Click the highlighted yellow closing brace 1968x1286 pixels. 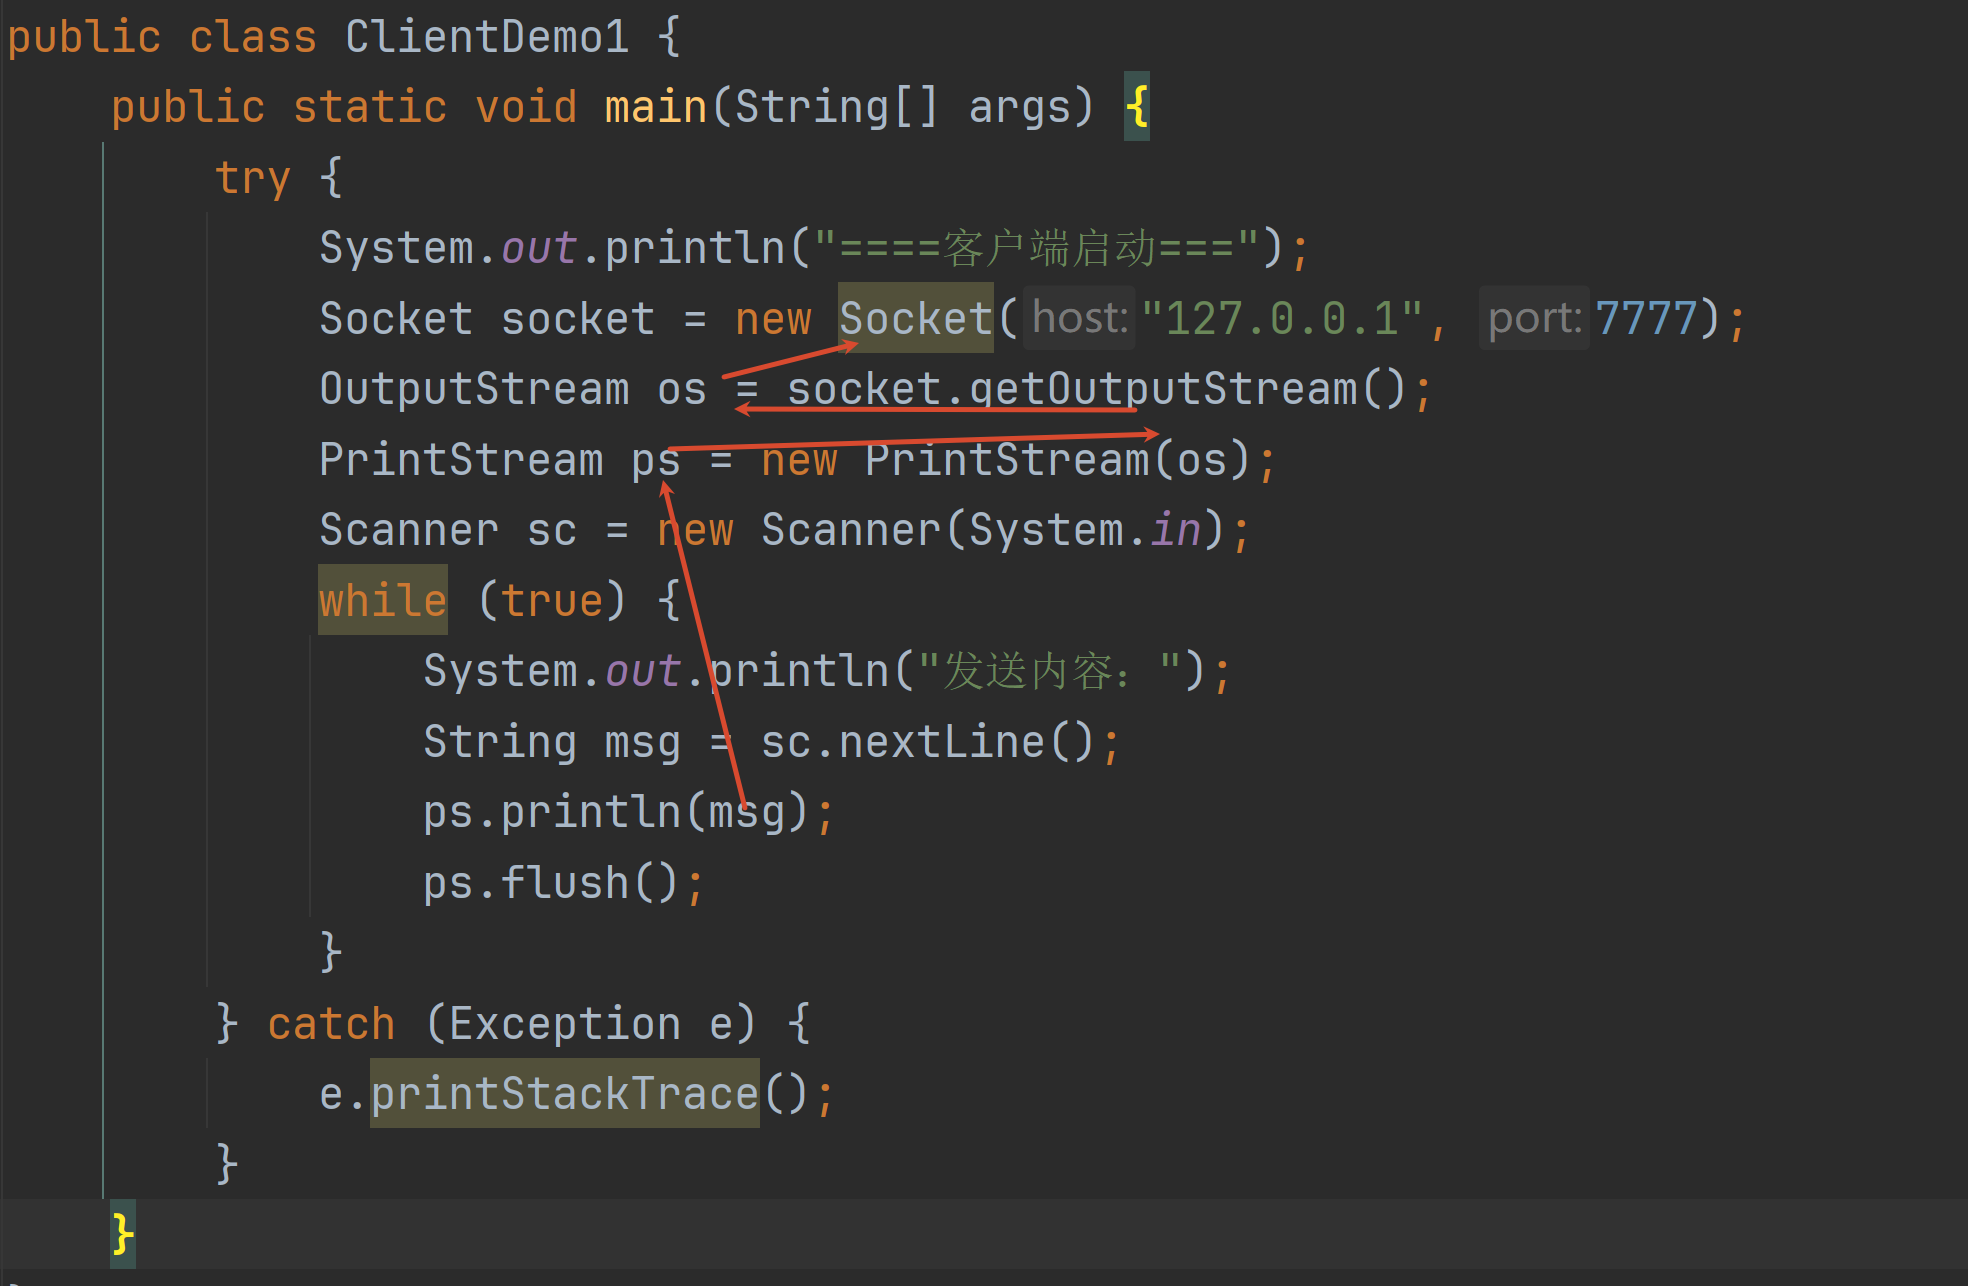coord(122,1234)
